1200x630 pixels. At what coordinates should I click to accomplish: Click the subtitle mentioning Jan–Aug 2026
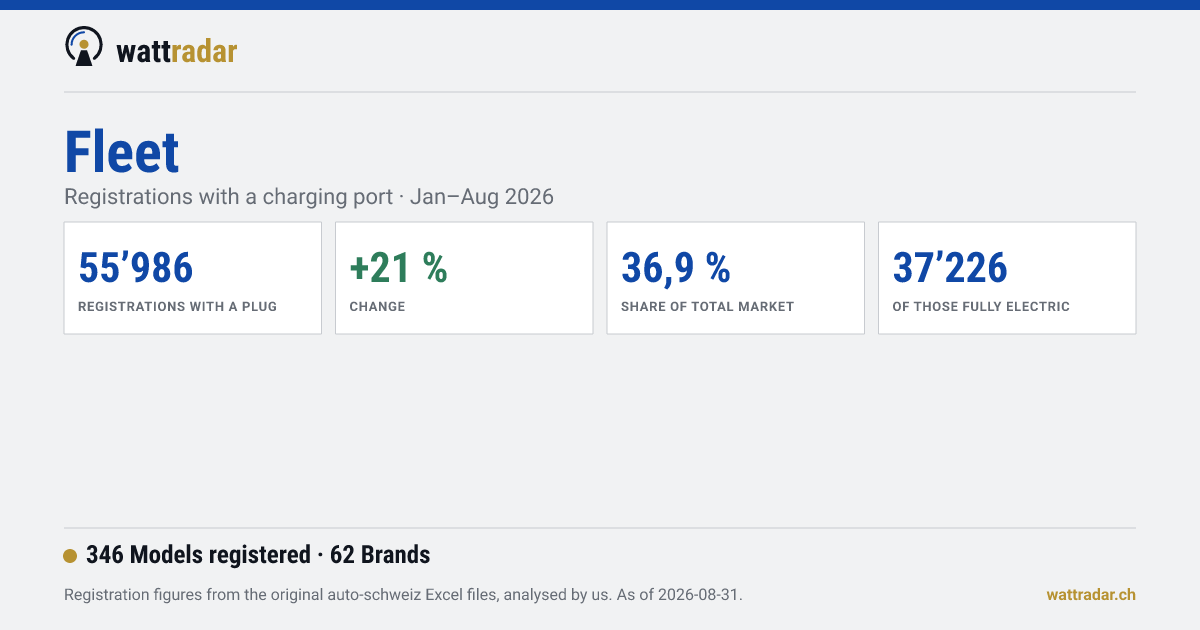tap(309, 197)
